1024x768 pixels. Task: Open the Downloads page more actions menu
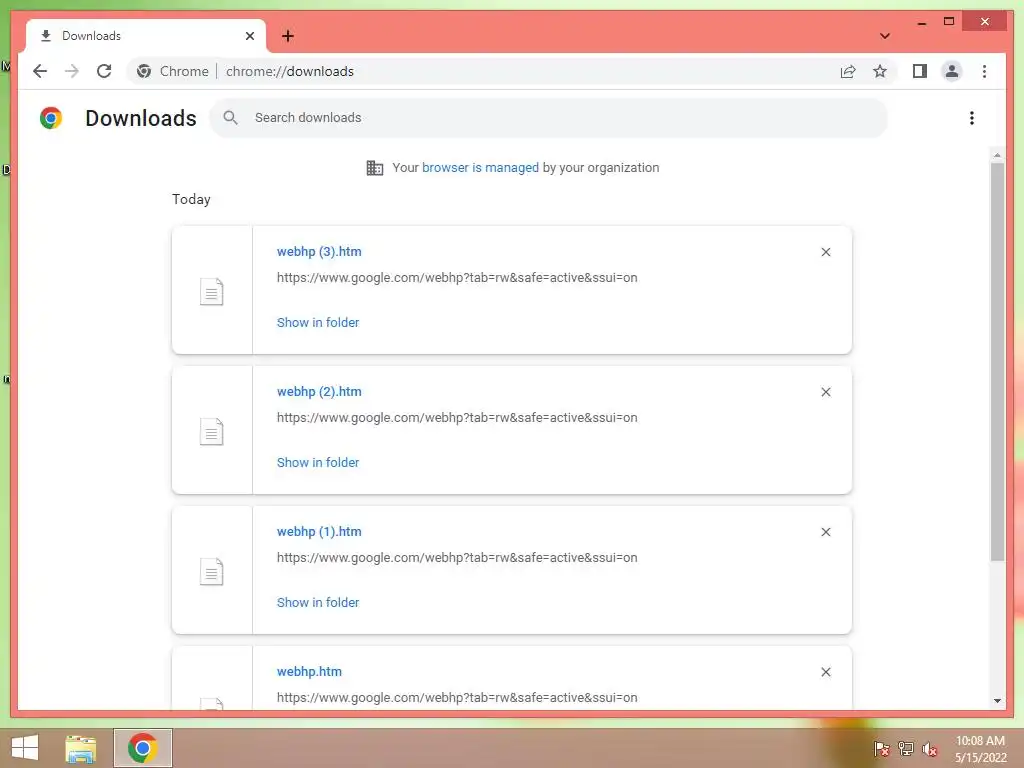[x=972, y=118]
